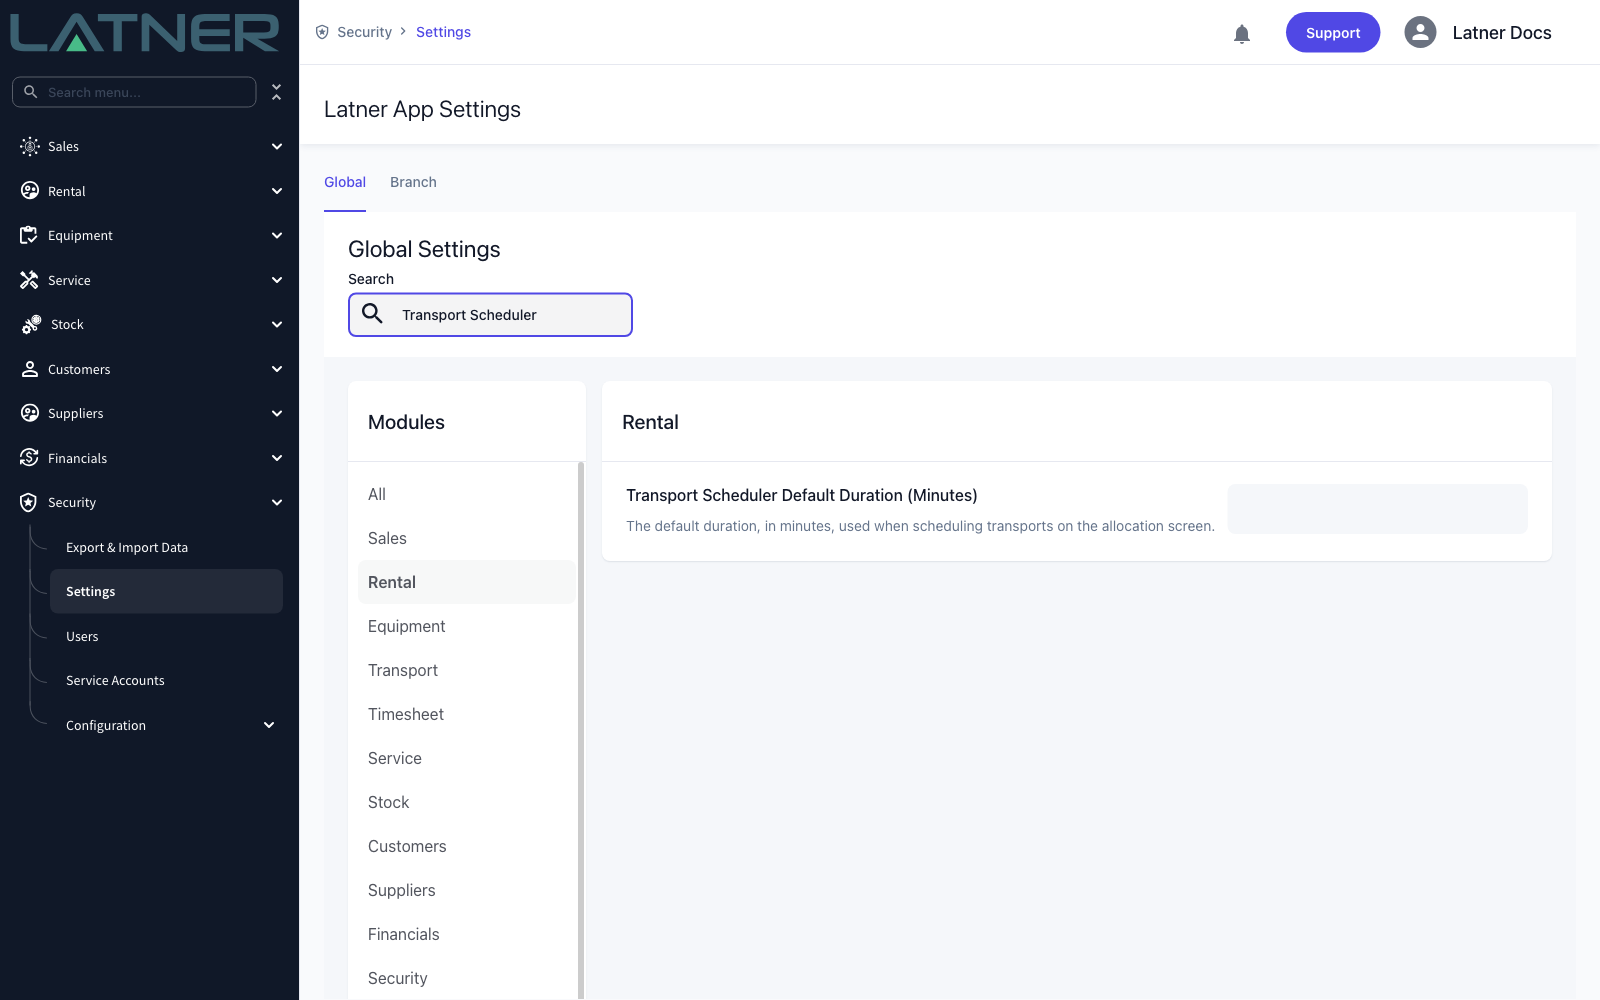The width and height of the screenshot is (1600, 1000).
Task: Collapse the sidebar menu with the arrows icon
Action: click(277, 92)
